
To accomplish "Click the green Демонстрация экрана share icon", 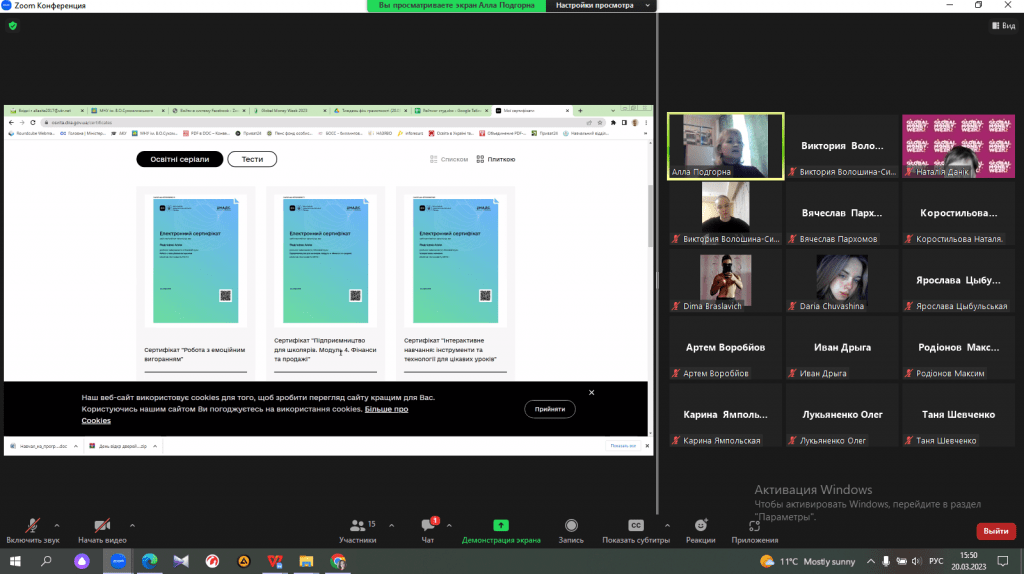I will 500,525.
